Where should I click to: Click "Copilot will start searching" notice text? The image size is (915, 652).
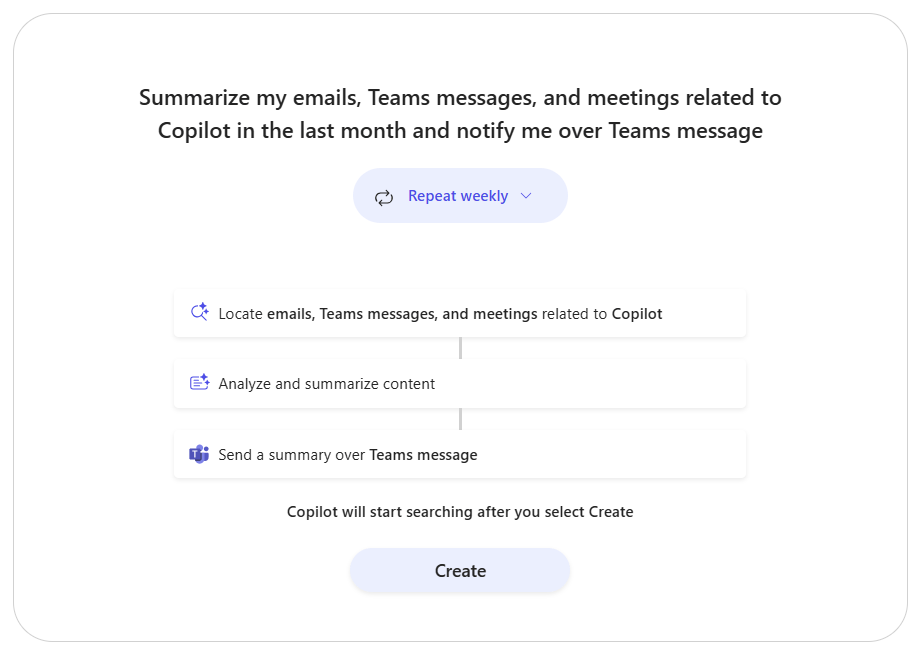(460, 512)
